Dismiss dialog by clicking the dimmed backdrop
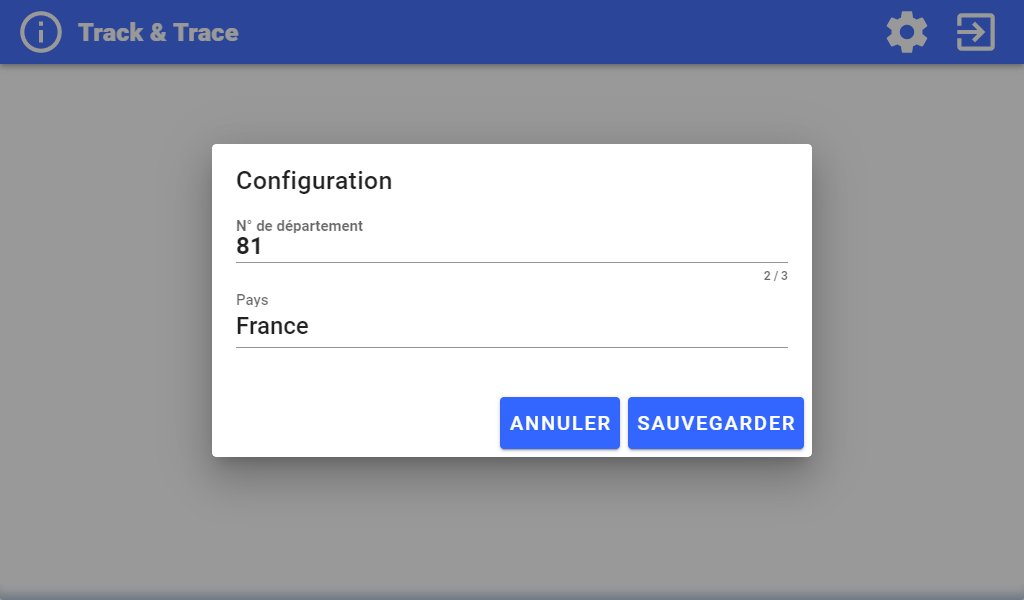 (104, 326)
